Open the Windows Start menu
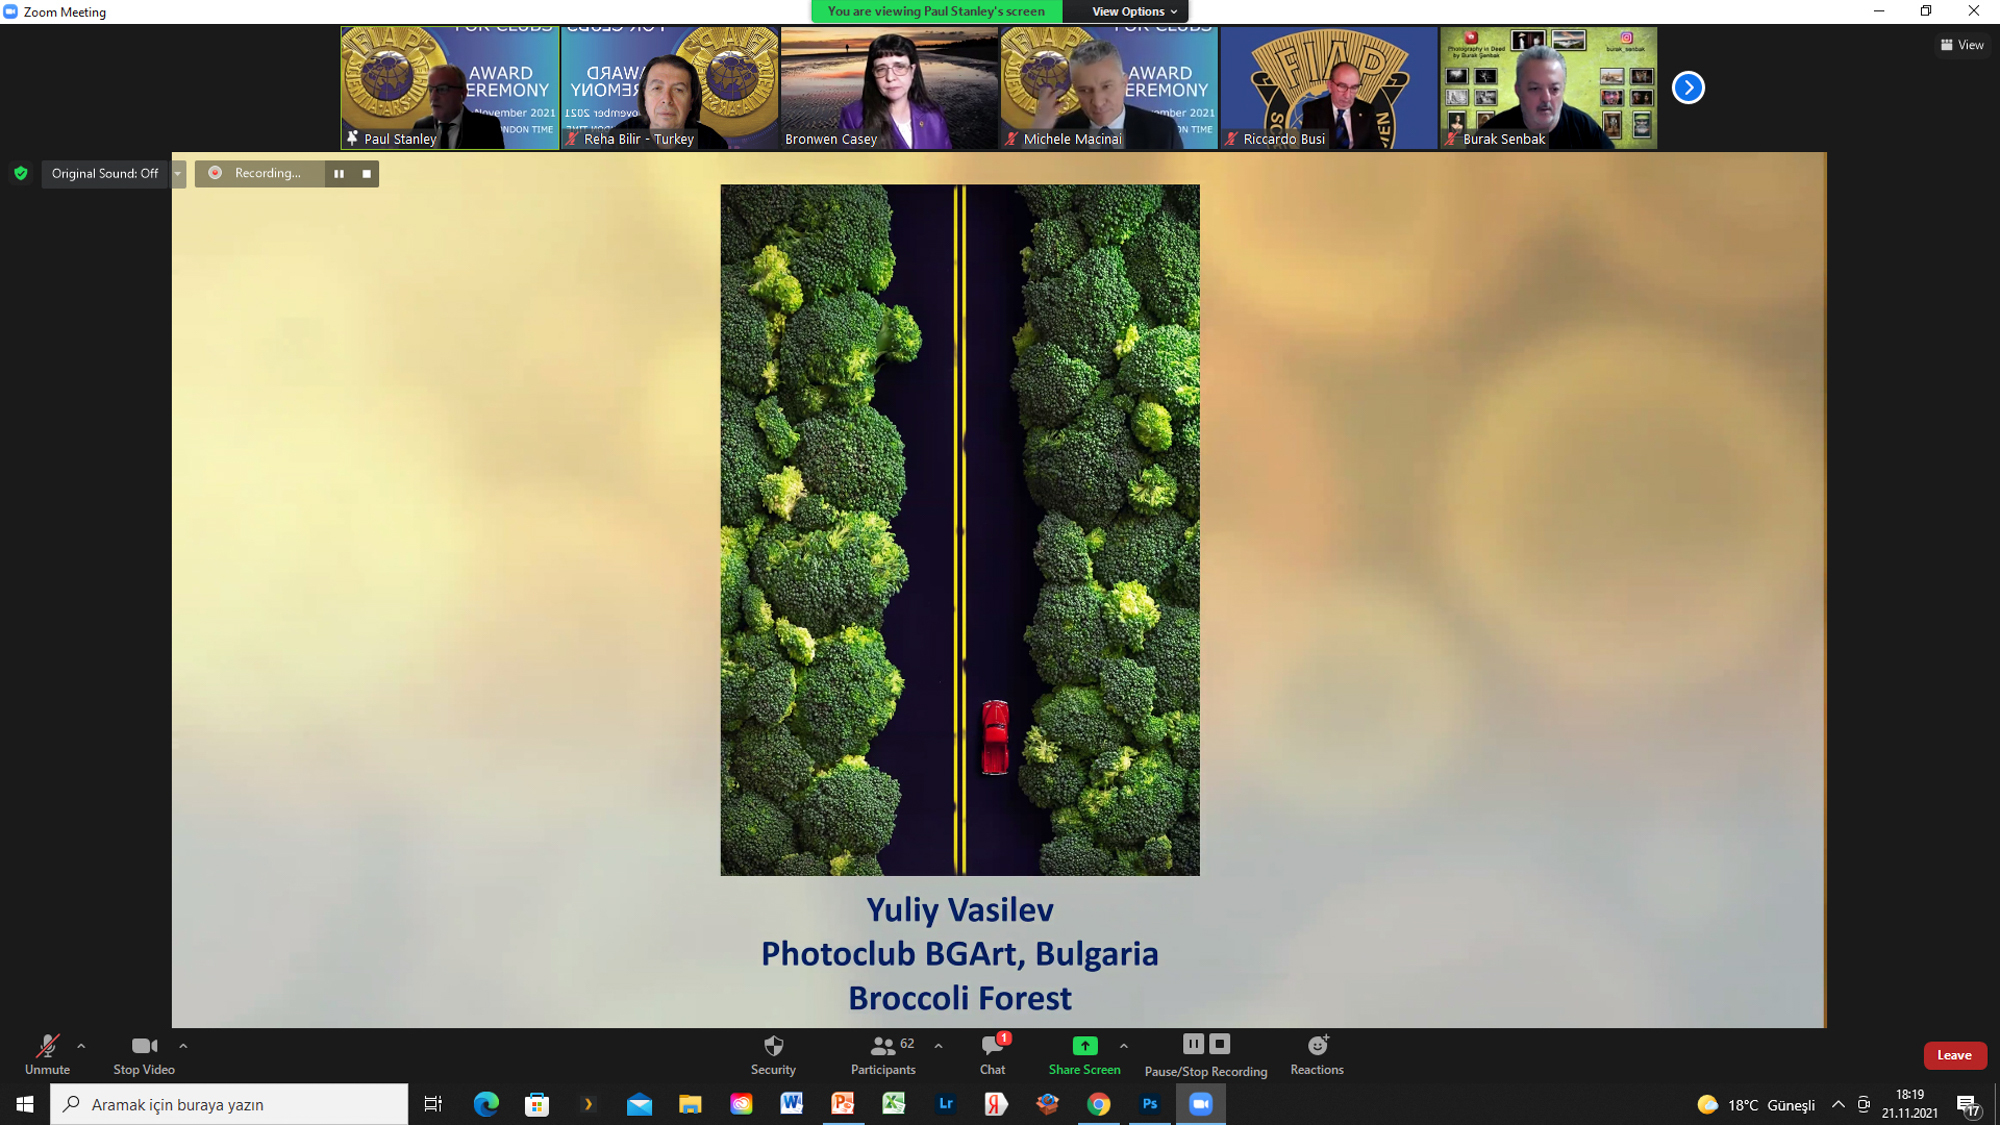This screenshot has height=1125, width=2000. (x=25, y=1104)
